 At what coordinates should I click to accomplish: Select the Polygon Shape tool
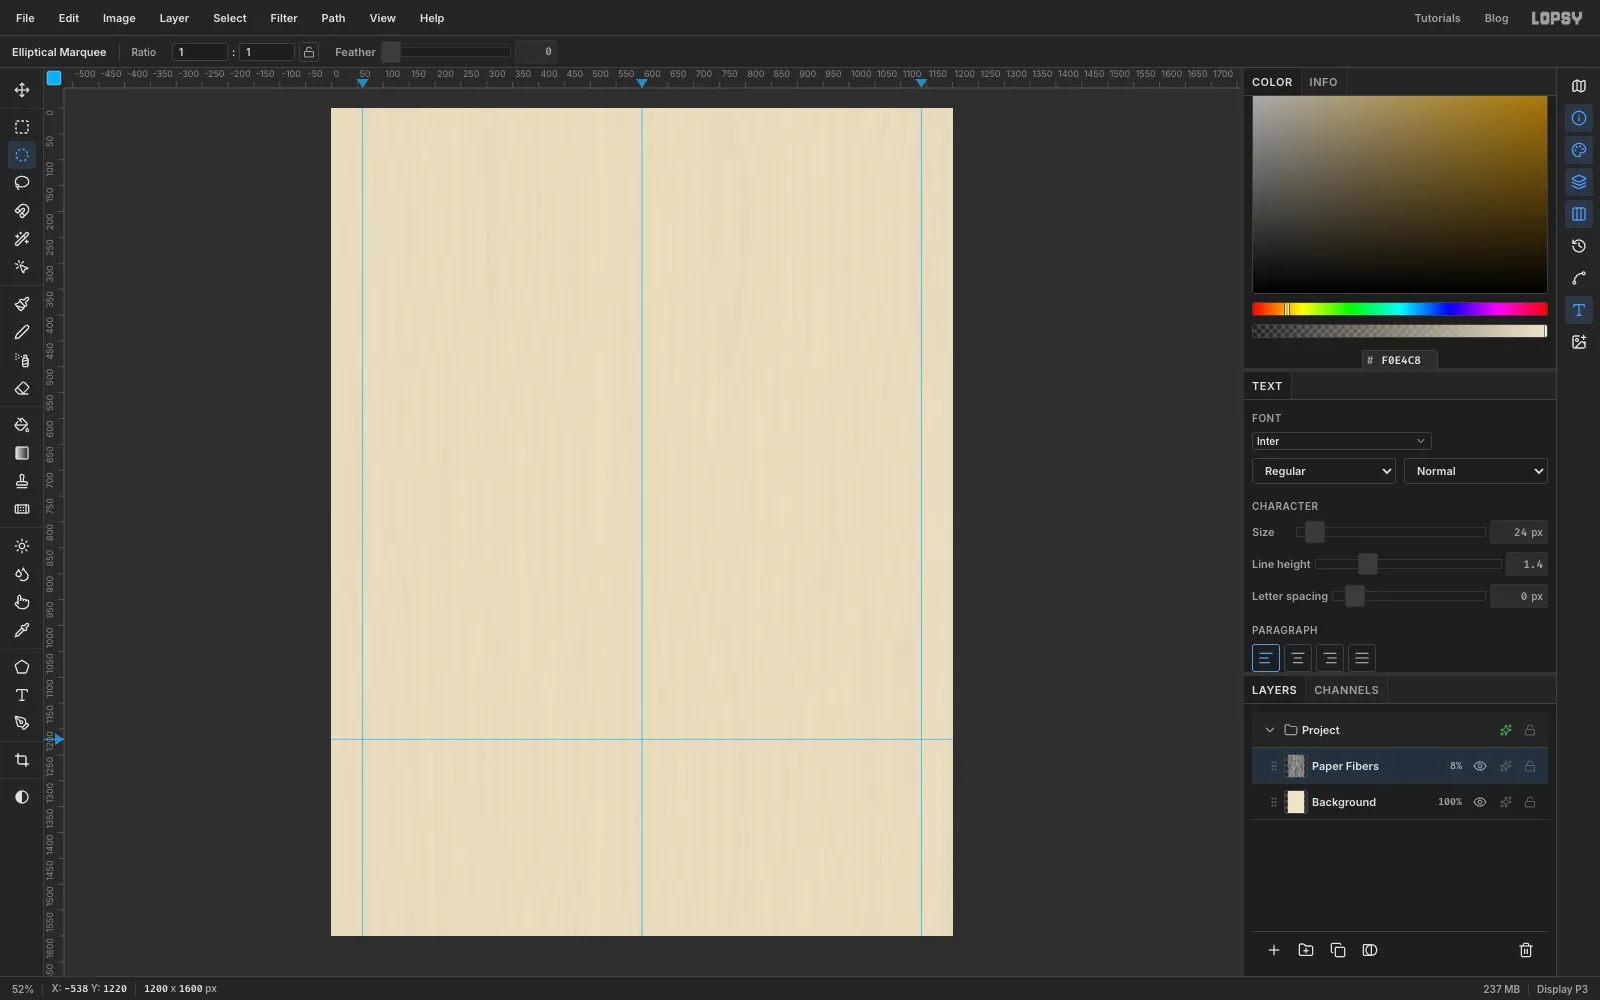(x=22, y=667)
